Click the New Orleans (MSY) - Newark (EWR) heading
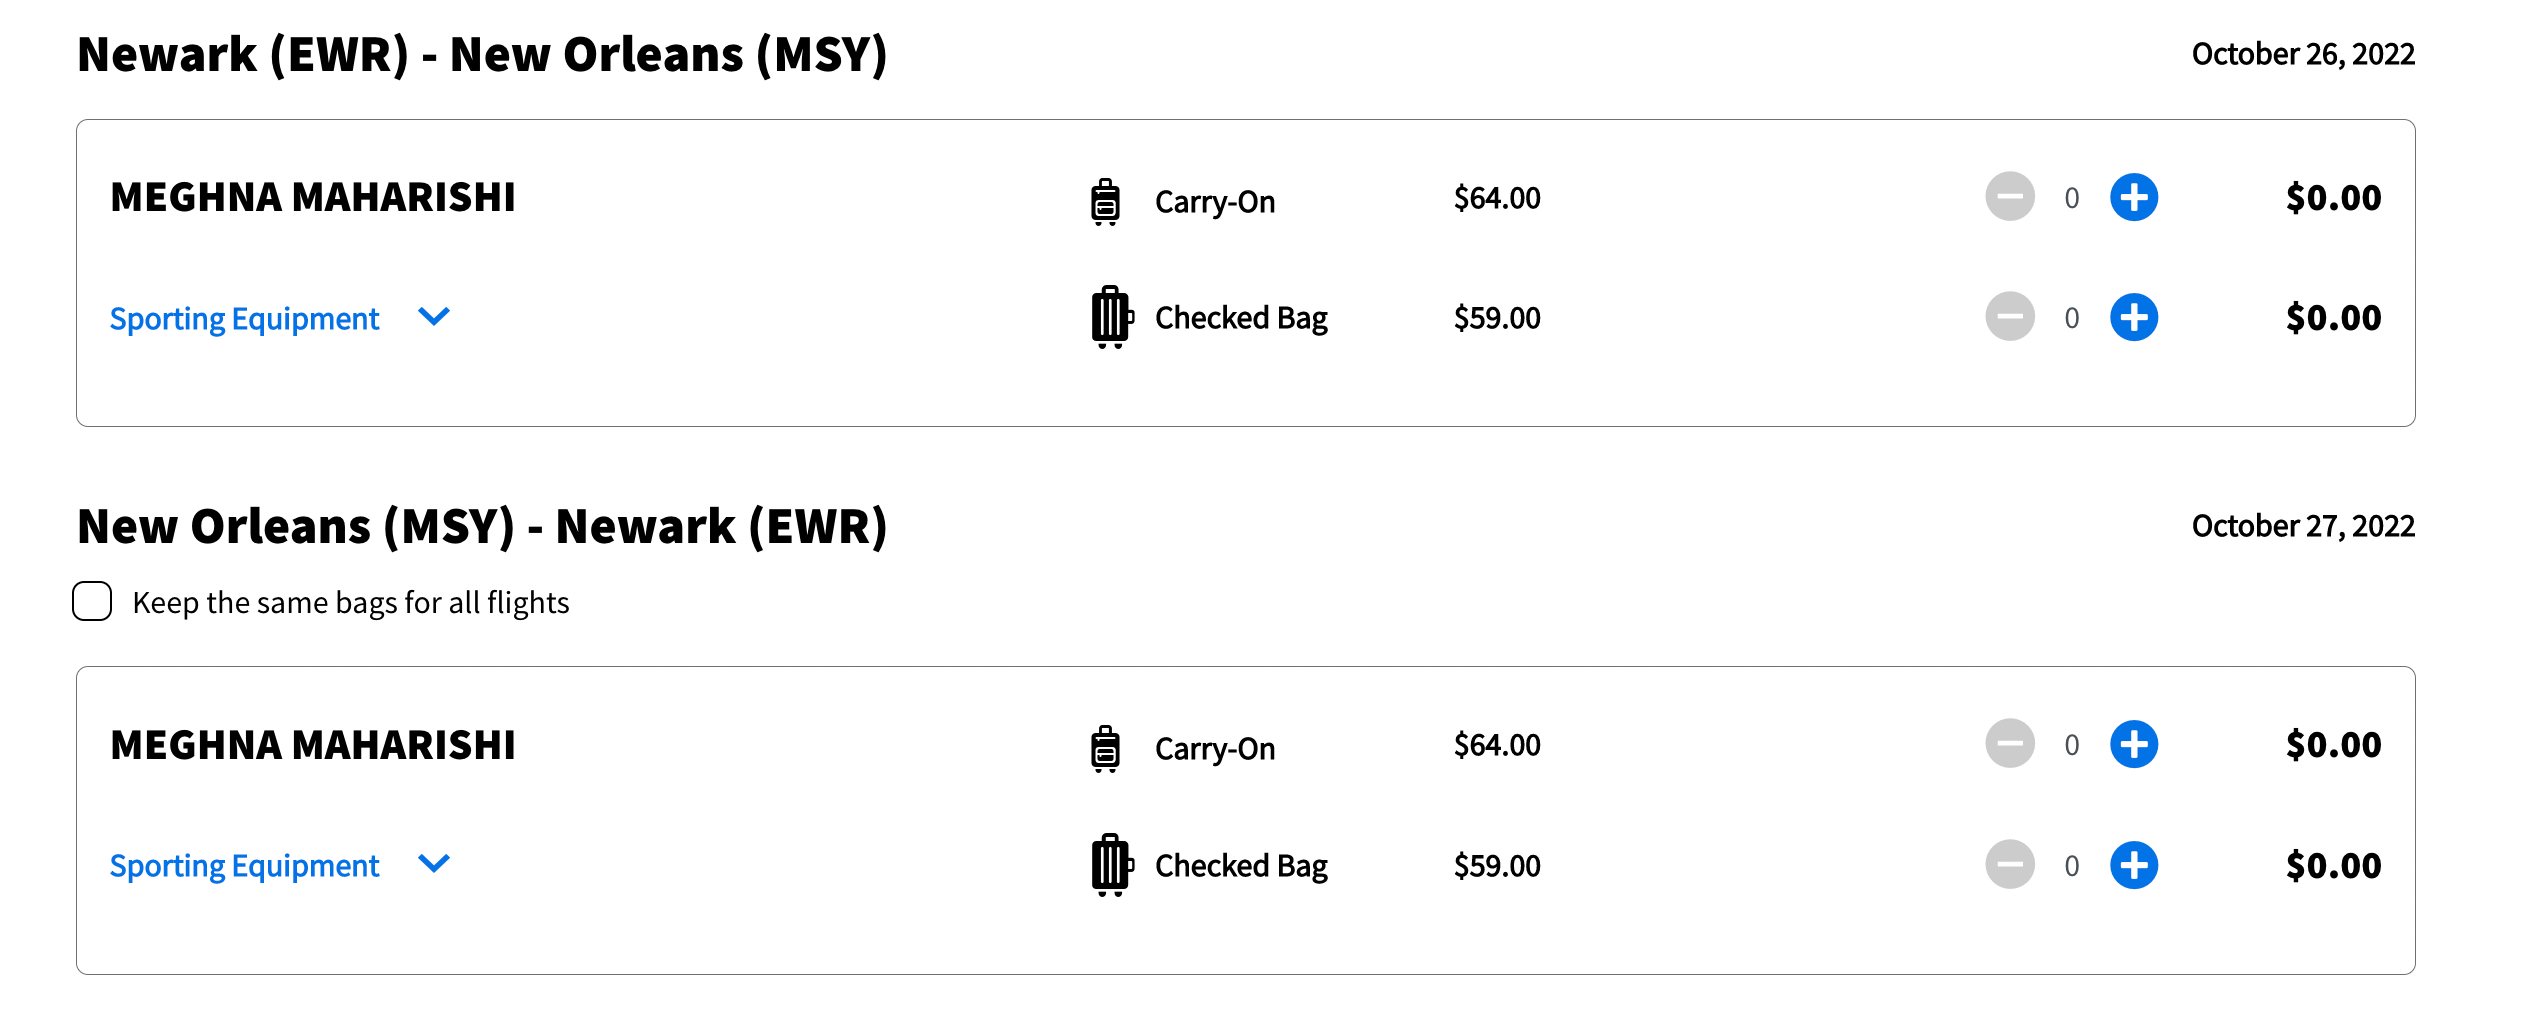Viewport: 2530px width, 1018px height. coord(482,527)
